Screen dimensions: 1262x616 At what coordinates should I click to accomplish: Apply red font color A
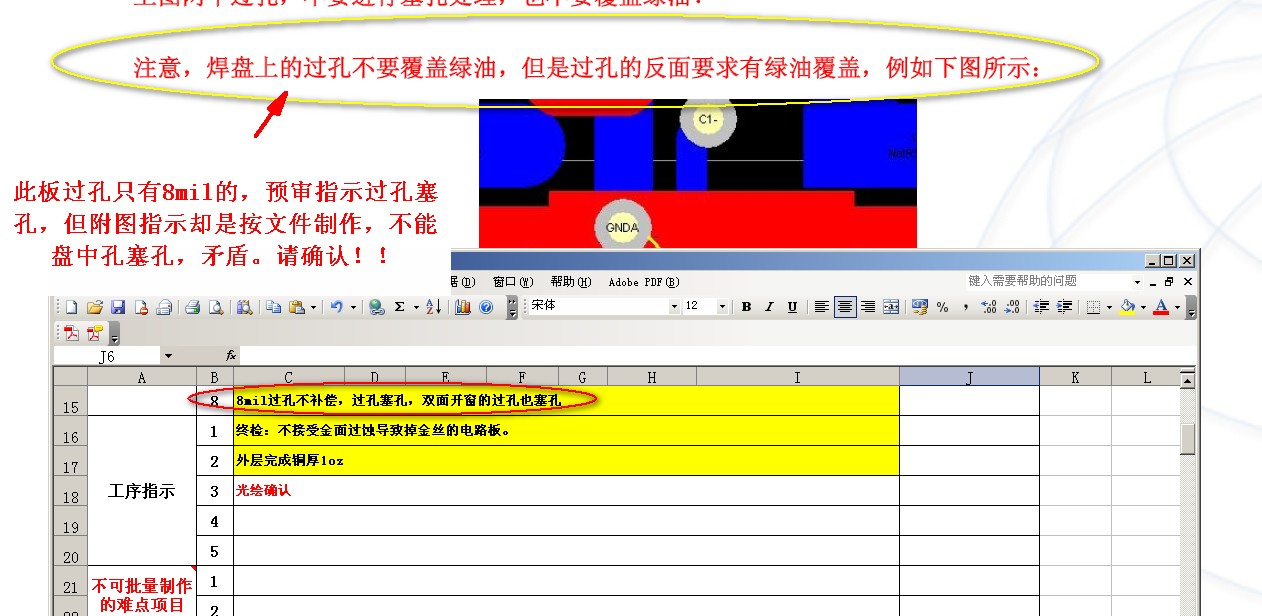1161,307
